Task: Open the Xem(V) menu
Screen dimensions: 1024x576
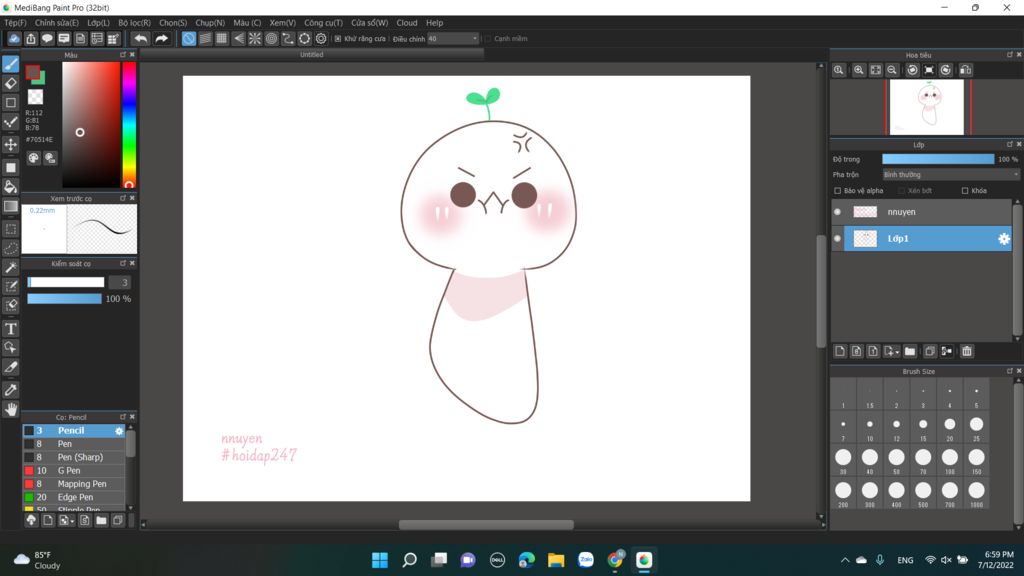Action: (283, 22)
